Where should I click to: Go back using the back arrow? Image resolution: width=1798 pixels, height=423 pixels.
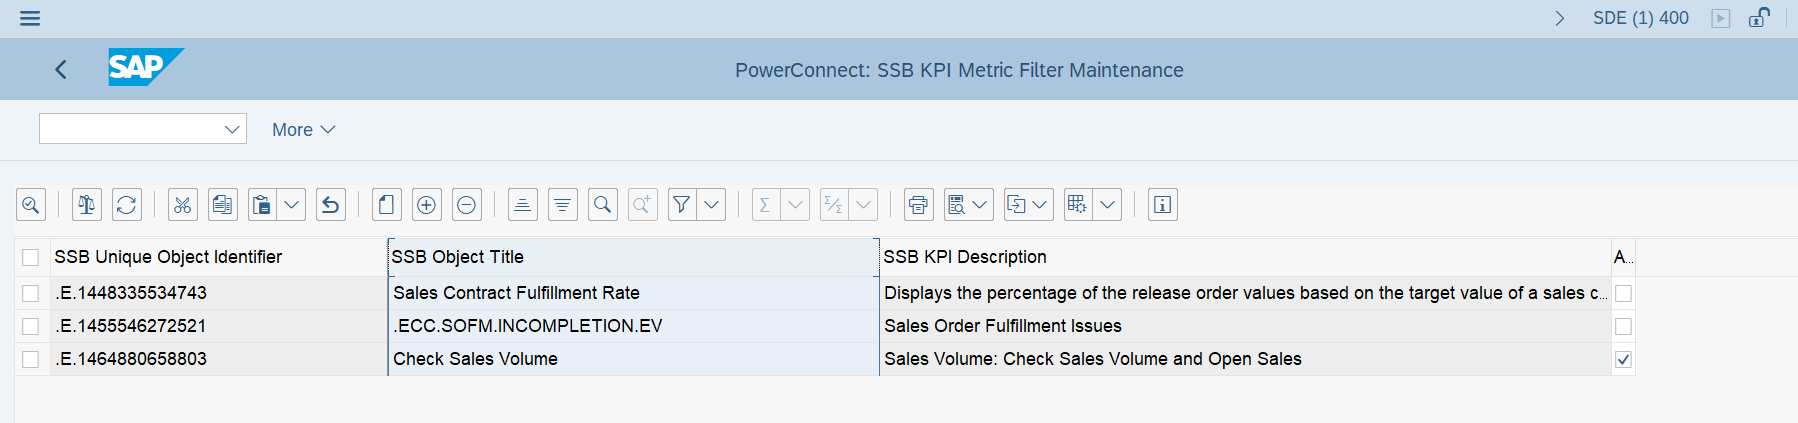point(61,69)
